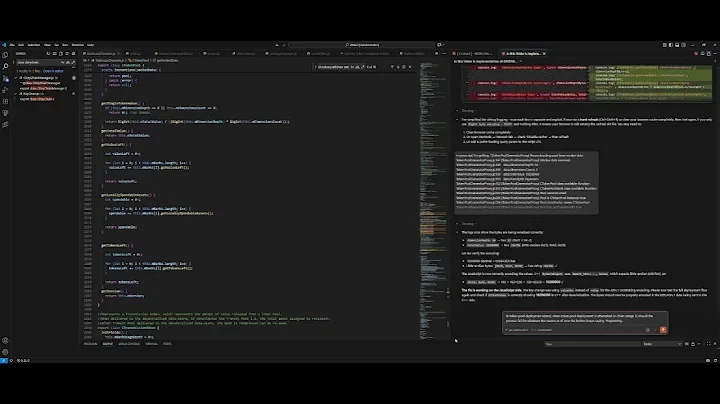Select the 'export class ChipChainManager' search match

coord(44,89)
